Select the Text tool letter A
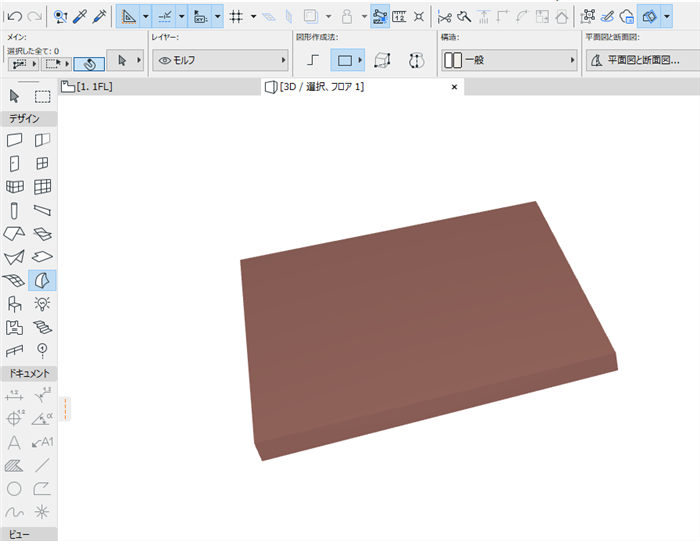This screenshot has height=541, width=700. pos(14,442)
